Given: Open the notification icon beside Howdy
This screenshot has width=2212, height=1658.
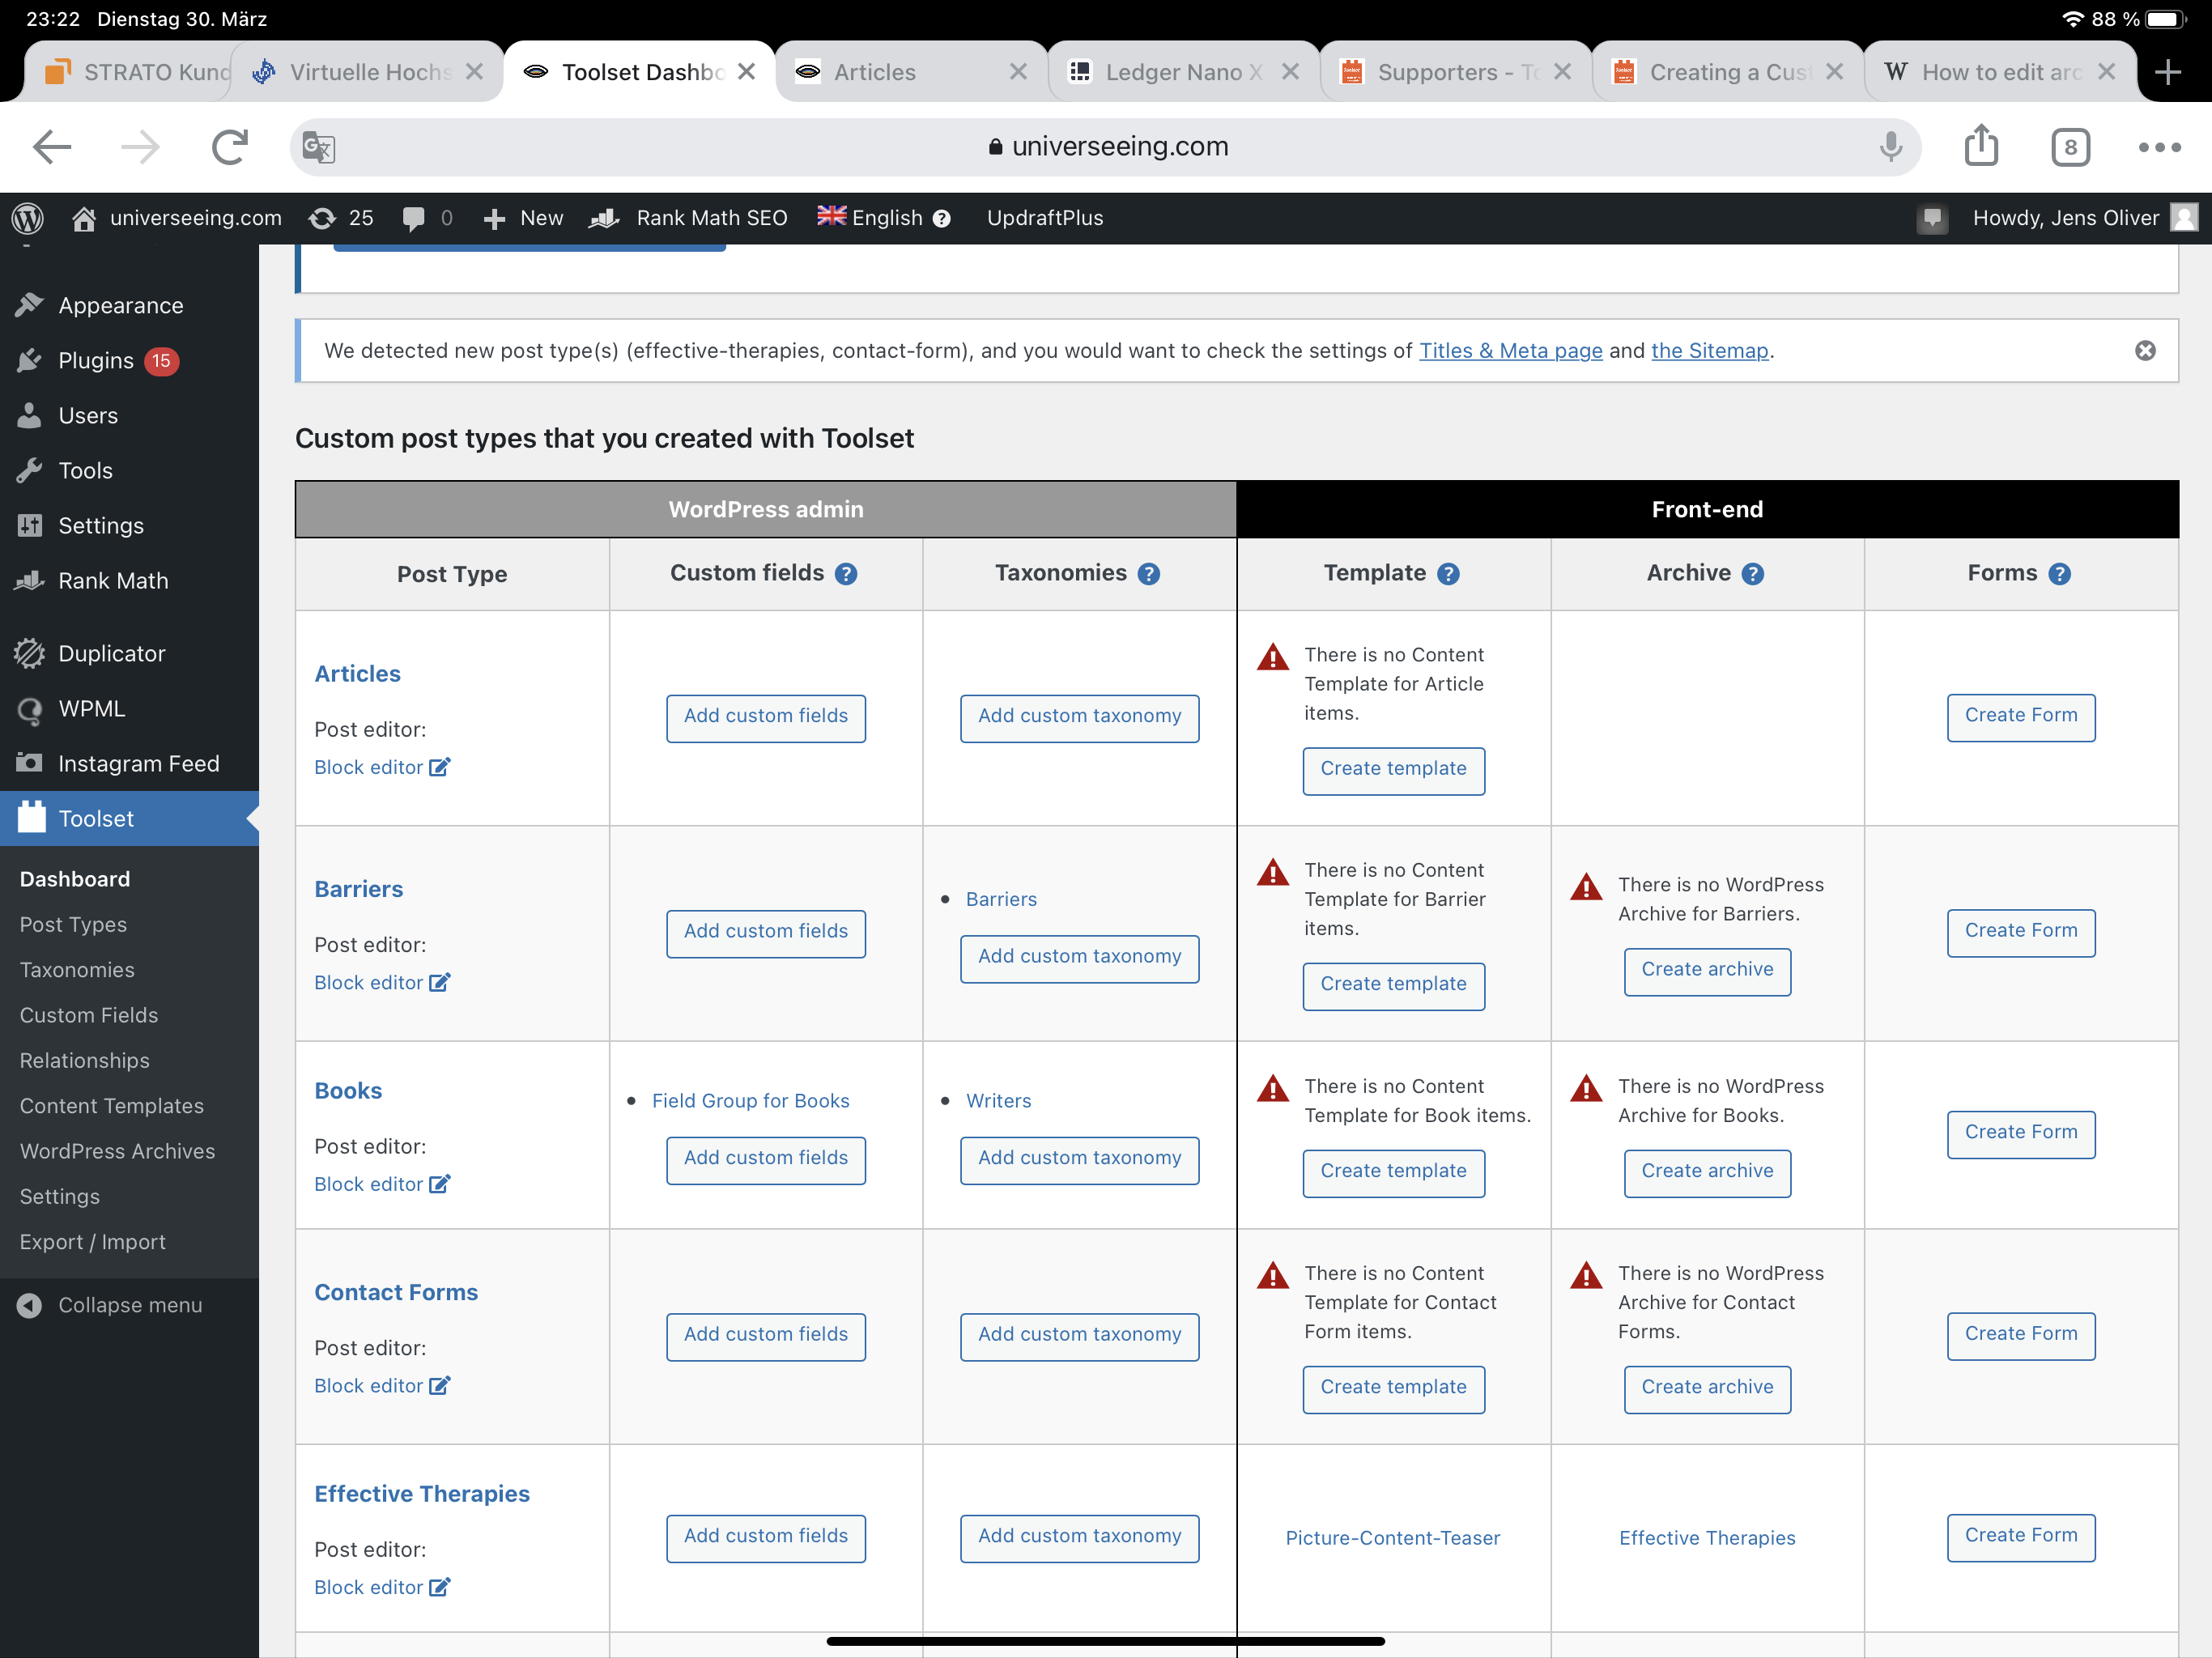Looking at the screenshot, I should [1932, 218].
